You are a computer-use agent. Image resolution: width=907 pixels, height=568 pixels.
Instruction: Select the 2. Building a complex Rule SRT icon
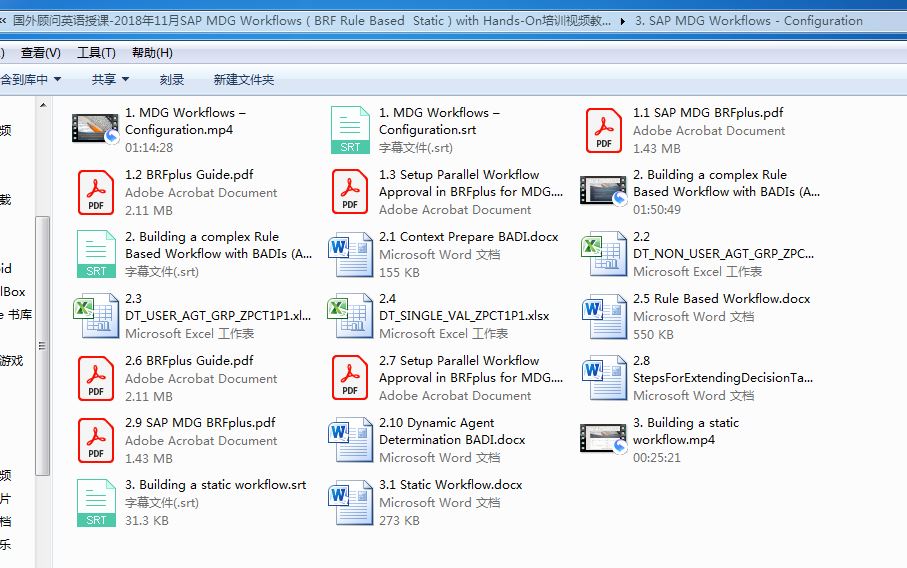(x=96, y=254)
